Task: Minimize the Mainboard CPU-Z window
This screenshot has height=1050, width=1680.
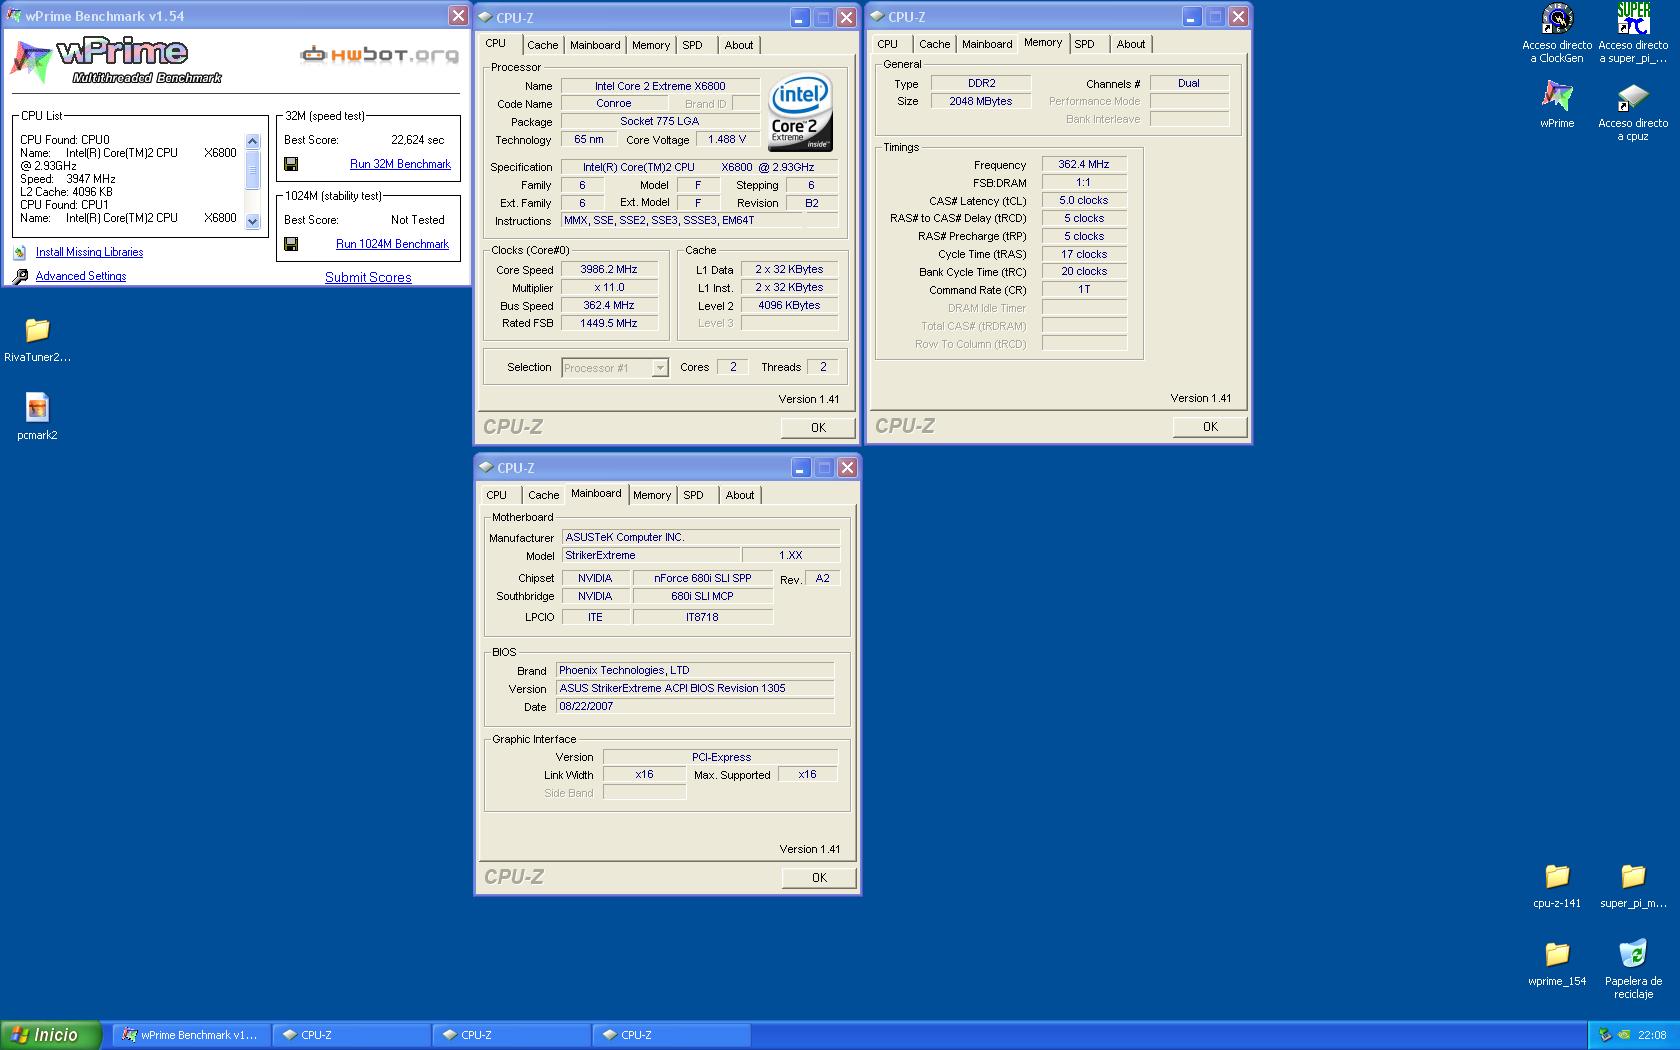Action: pos(800,468)
